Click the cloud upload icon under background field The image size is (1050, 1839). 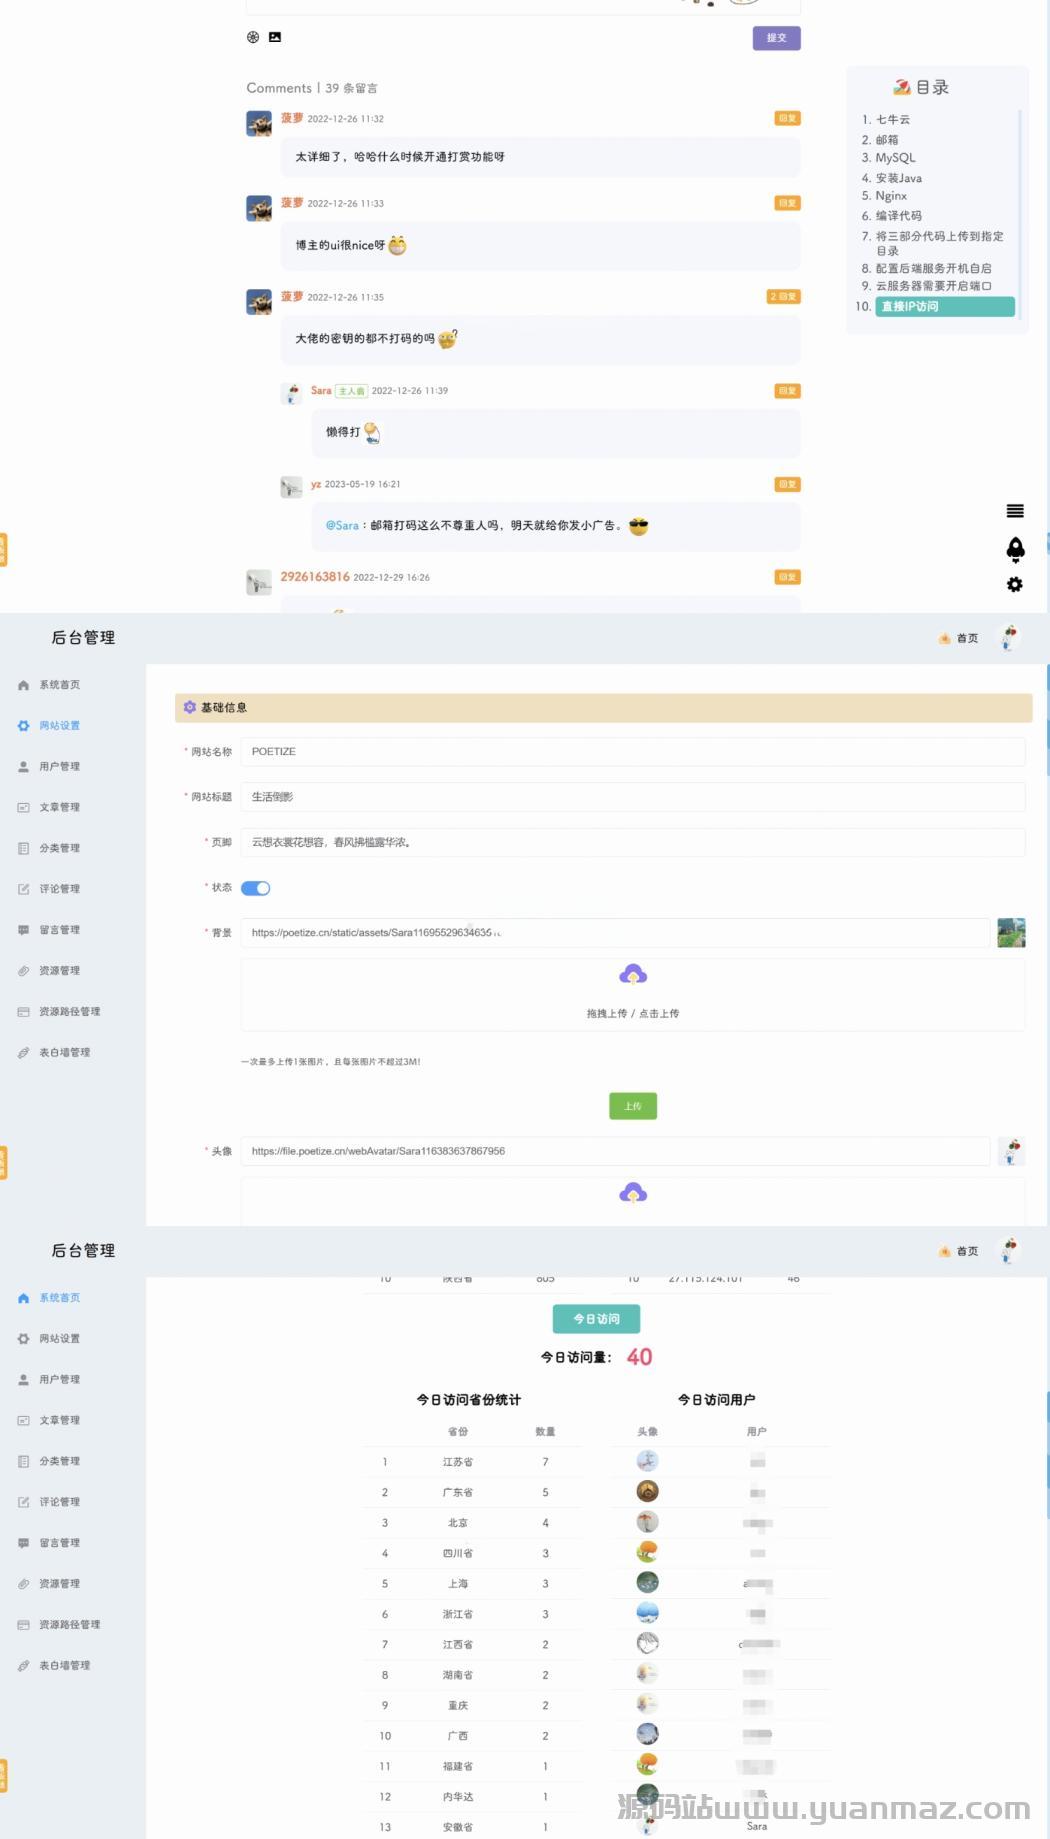[633, 975]
